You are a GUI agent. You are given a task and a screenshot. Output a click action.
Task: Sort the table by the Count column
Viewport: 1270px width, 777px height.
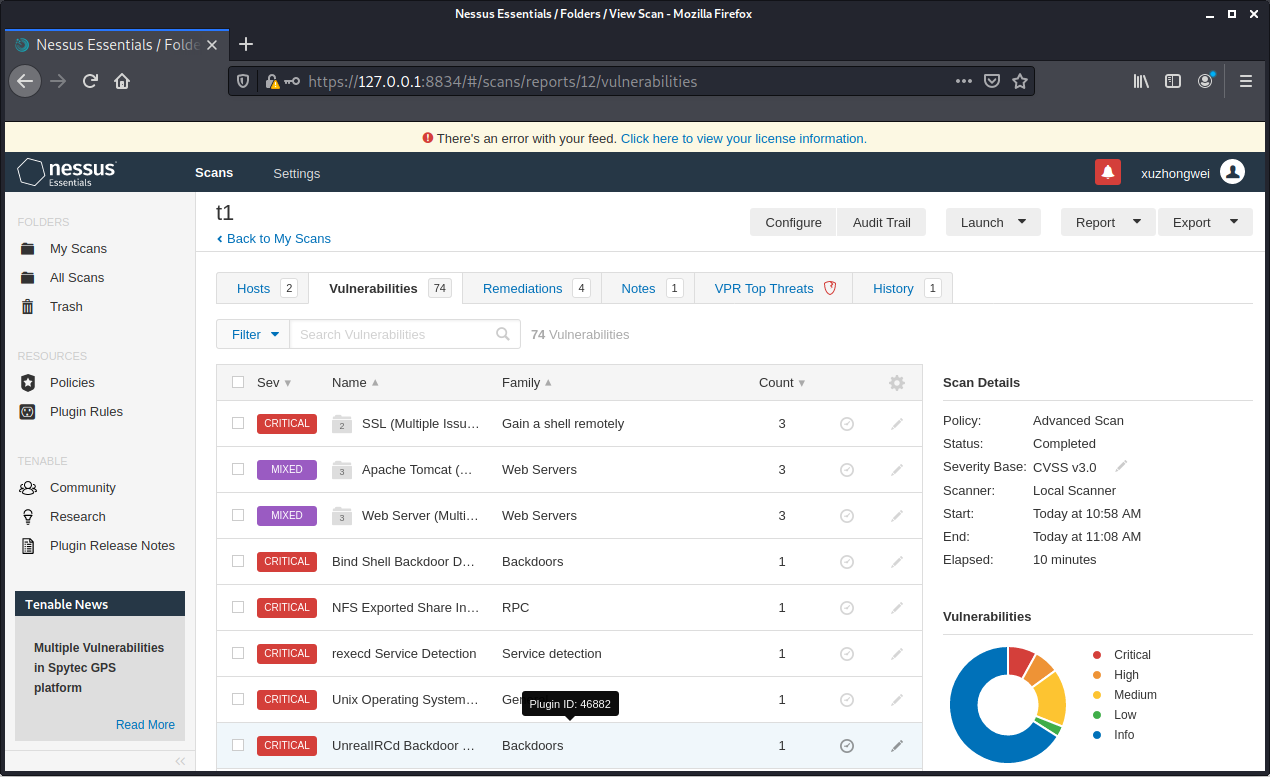782,382
